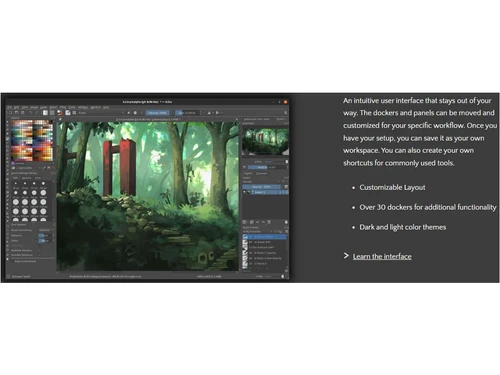Click the new document toolbar icon
The width and height of the screenshot is (500, 375).
click(x=10, y=113)
